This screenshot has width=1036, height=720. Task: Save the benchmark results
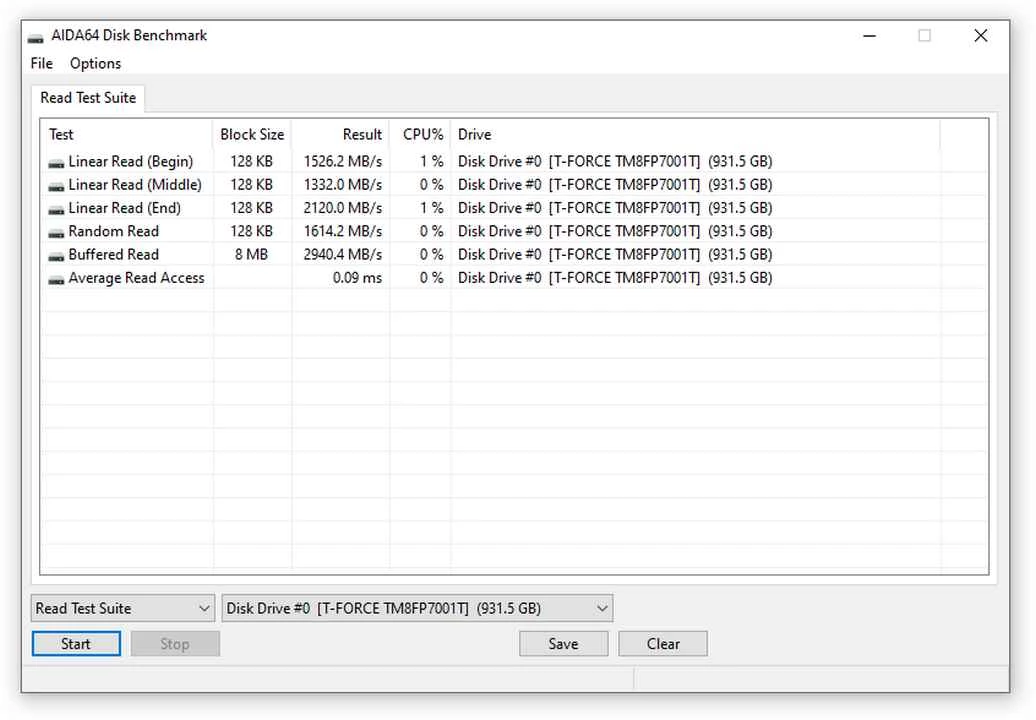(564, 644)
